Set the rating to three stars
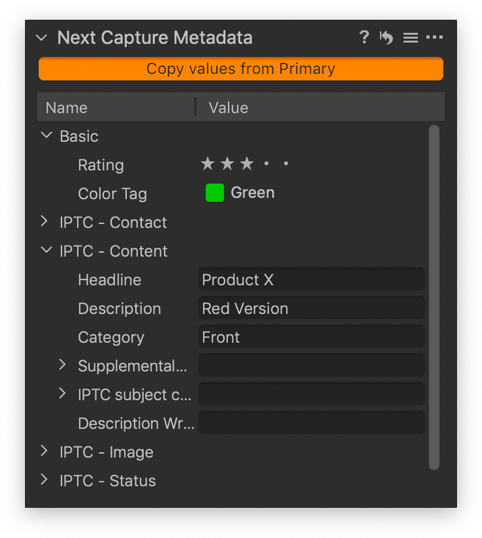This screenshot has height=538, width=482. [247, 164]
